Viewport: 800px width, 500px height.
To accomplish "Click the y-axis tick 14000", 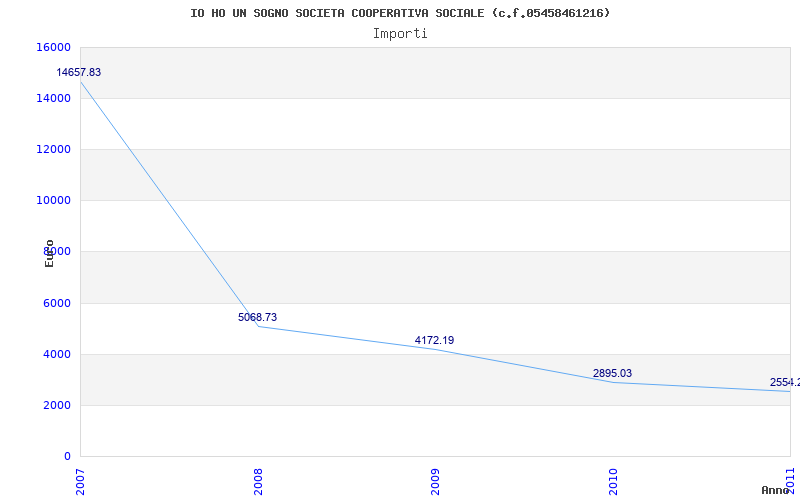I will click(53, 98).
